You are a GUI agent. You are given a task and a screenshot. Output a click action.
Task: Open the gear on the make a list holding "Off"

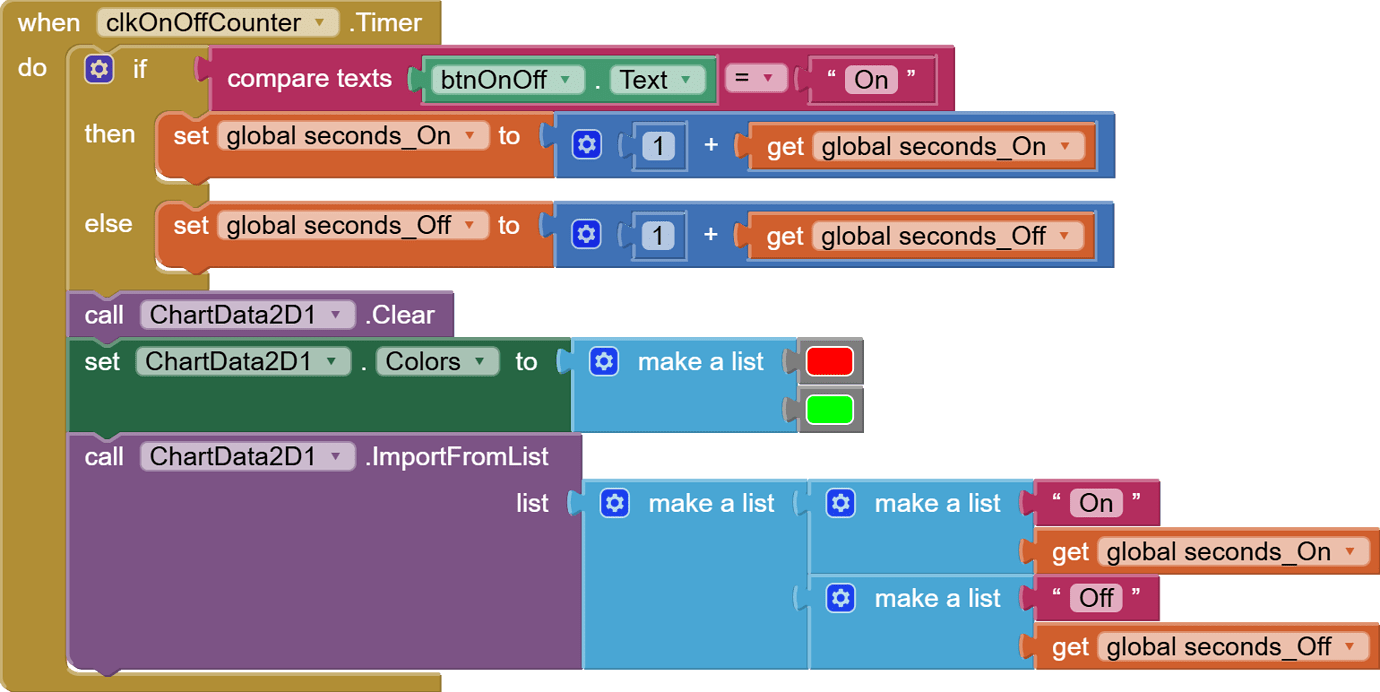[x=841, y=597]
